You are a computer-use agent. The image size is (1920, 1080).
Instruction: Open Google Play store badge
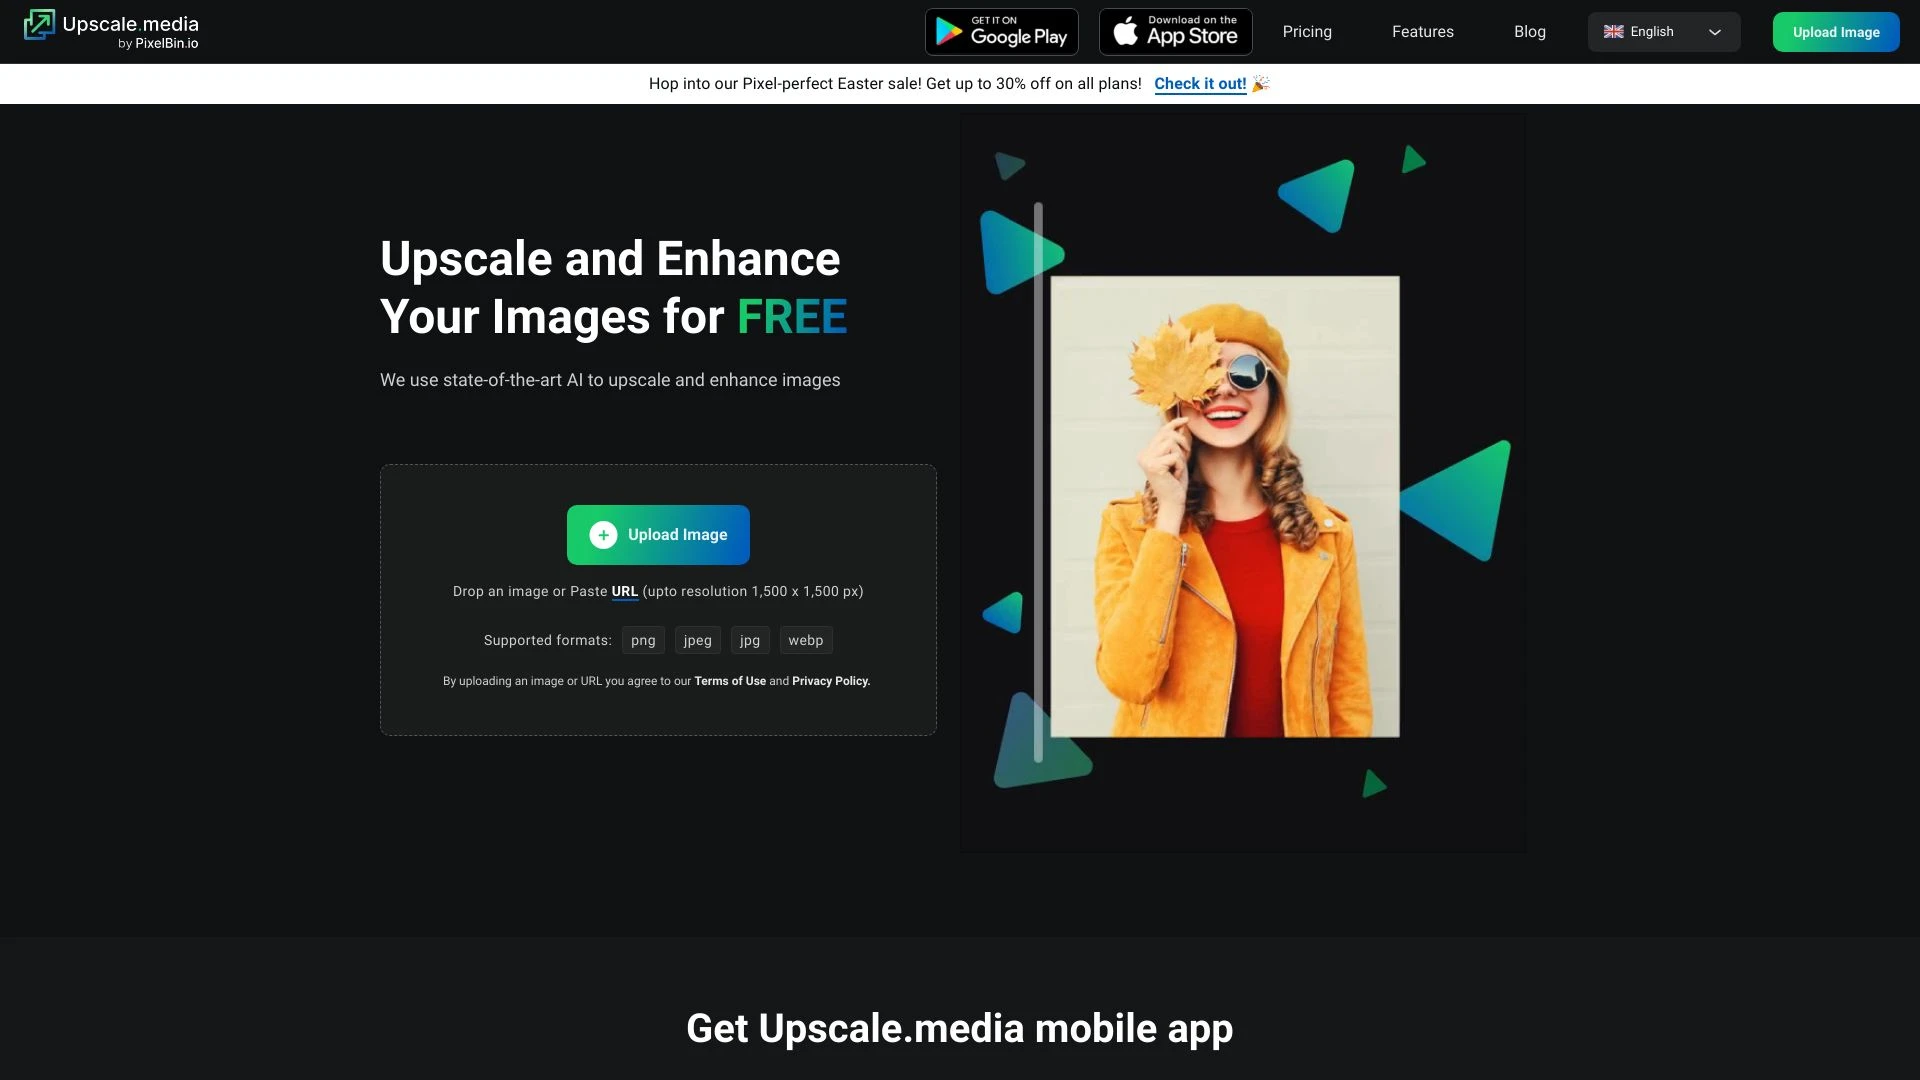pyautogui.click(x=1001, y=31)
